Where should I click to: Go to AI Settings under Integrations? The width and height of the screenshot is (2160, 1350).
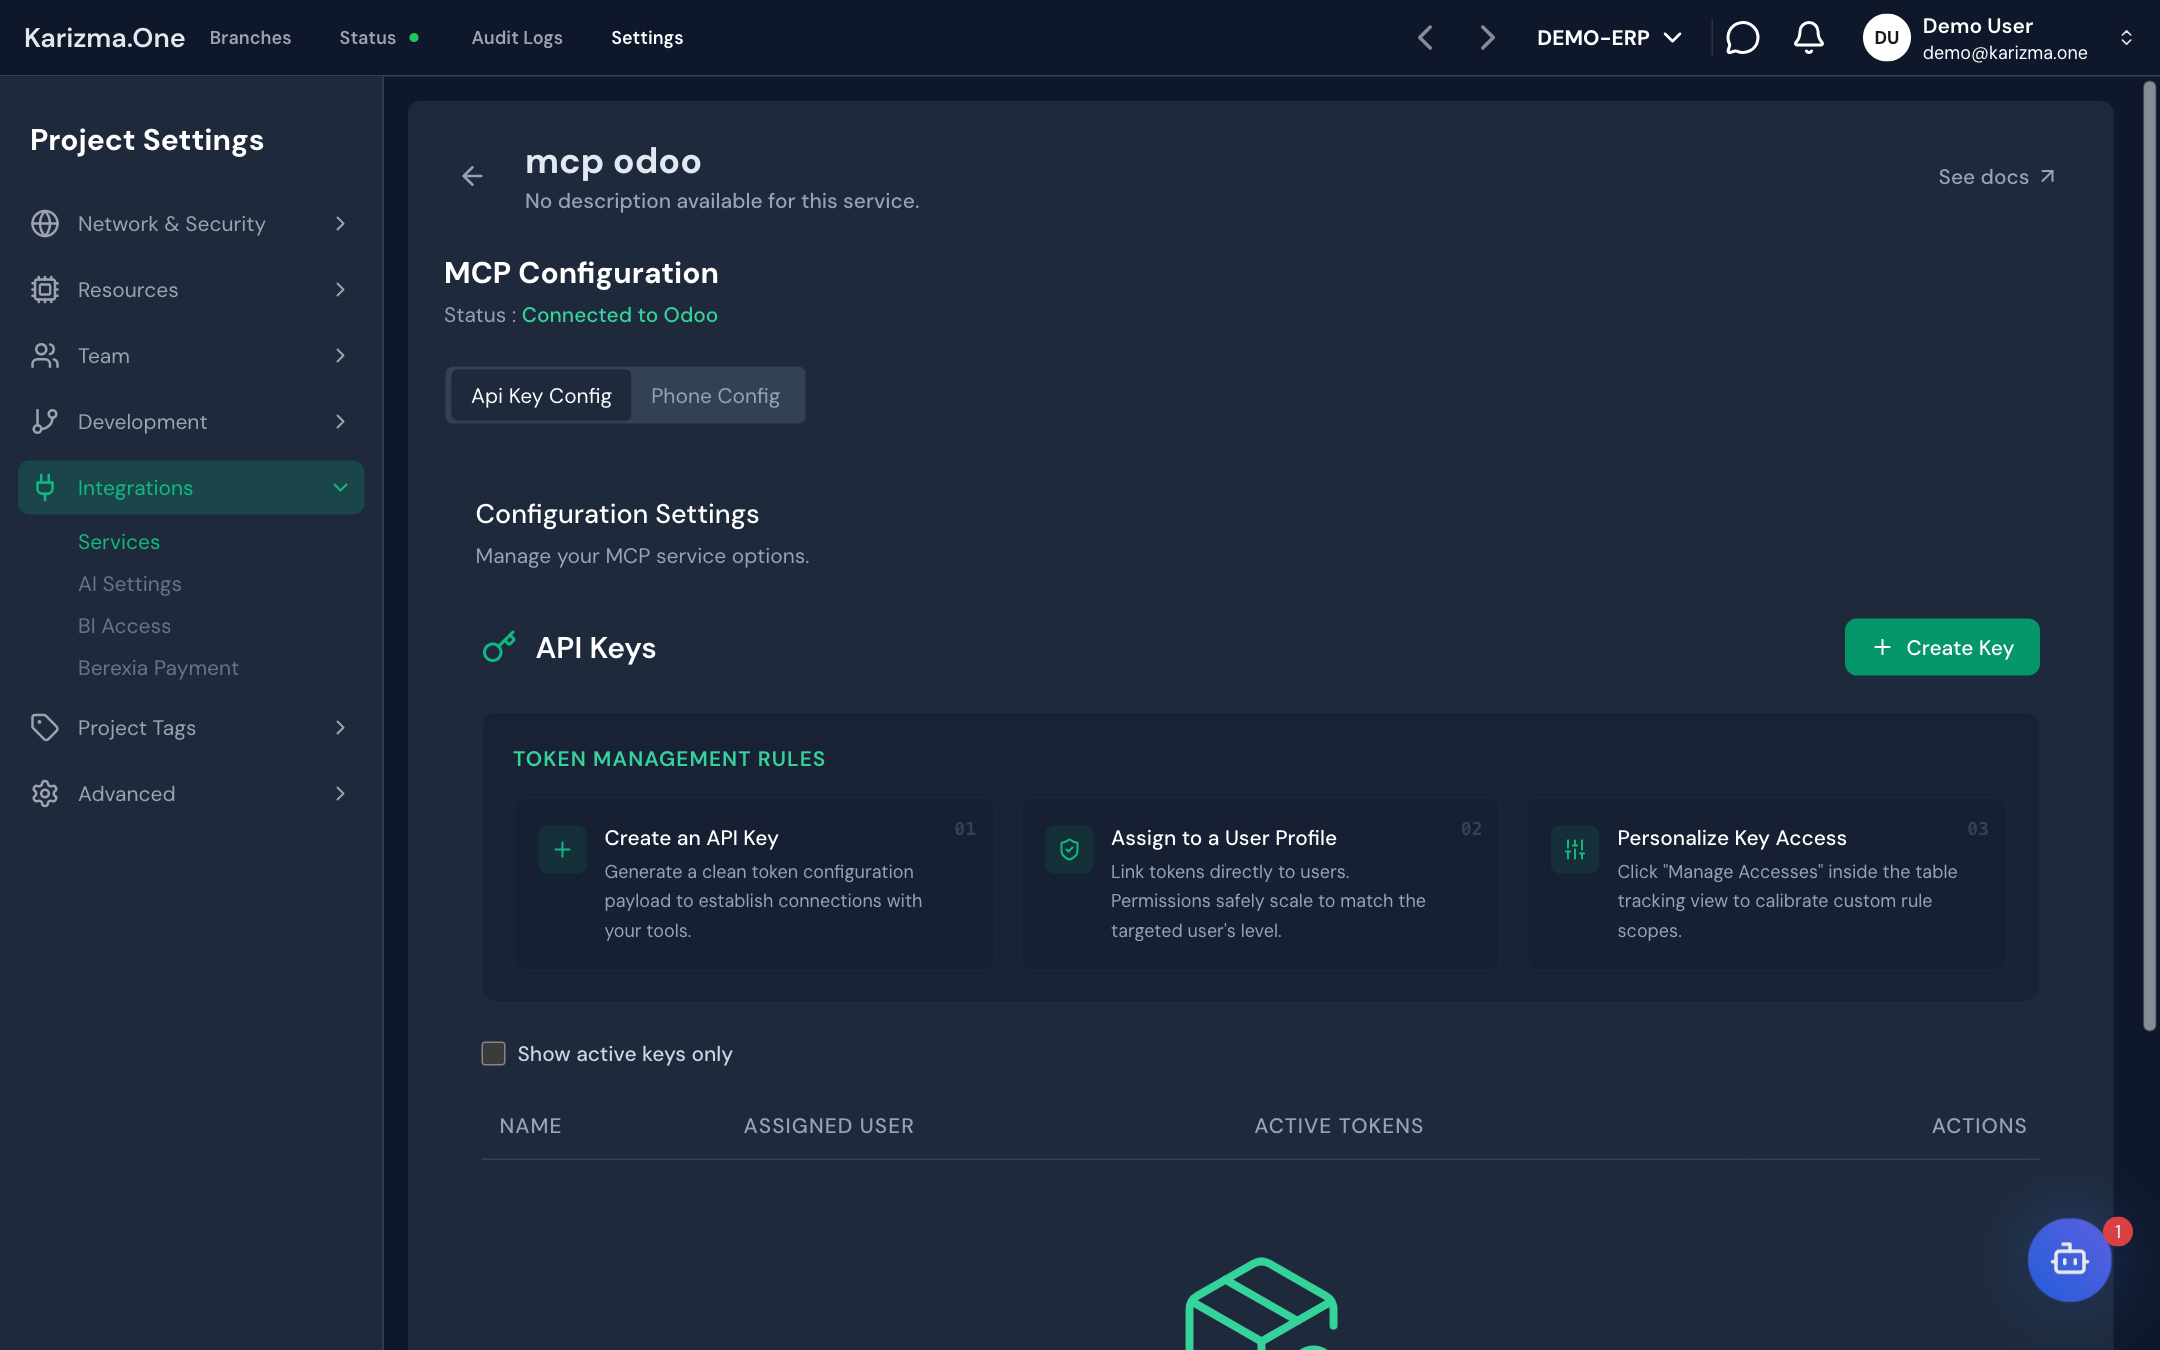(x=130, y=584)
